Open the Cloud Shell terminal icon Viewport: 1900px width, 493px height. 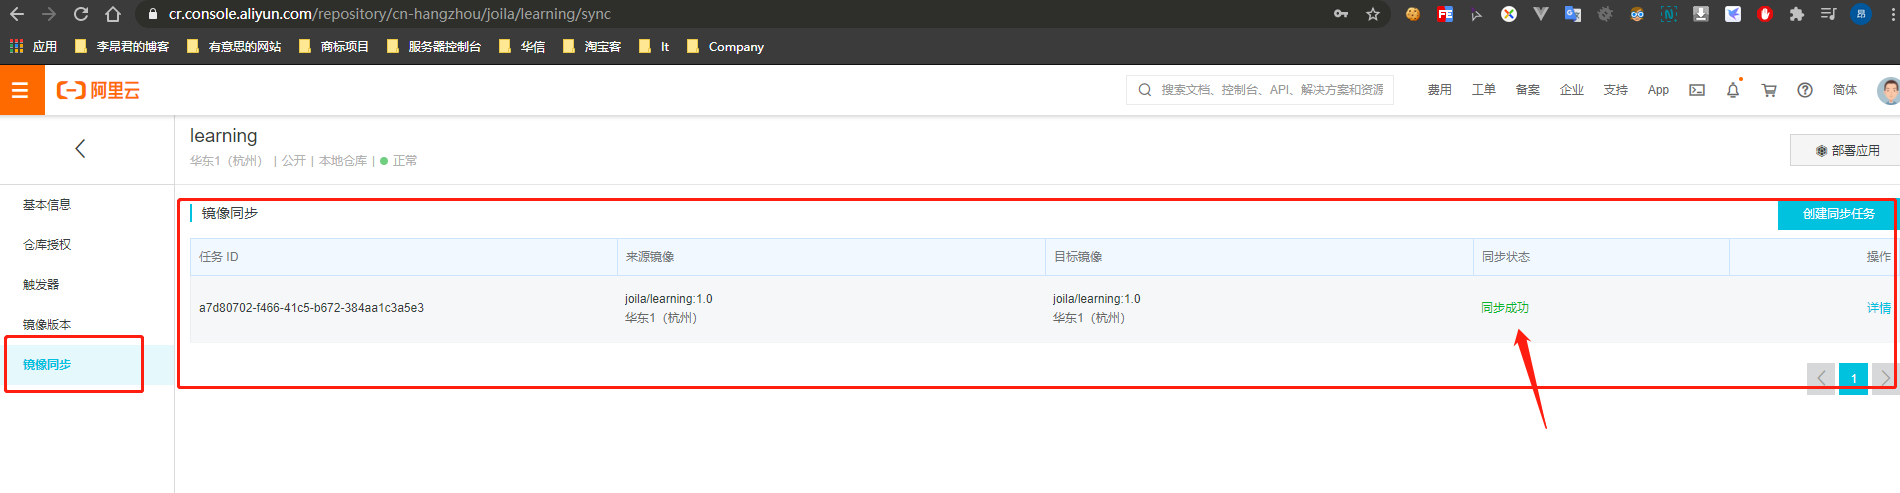click(1697, 90)
